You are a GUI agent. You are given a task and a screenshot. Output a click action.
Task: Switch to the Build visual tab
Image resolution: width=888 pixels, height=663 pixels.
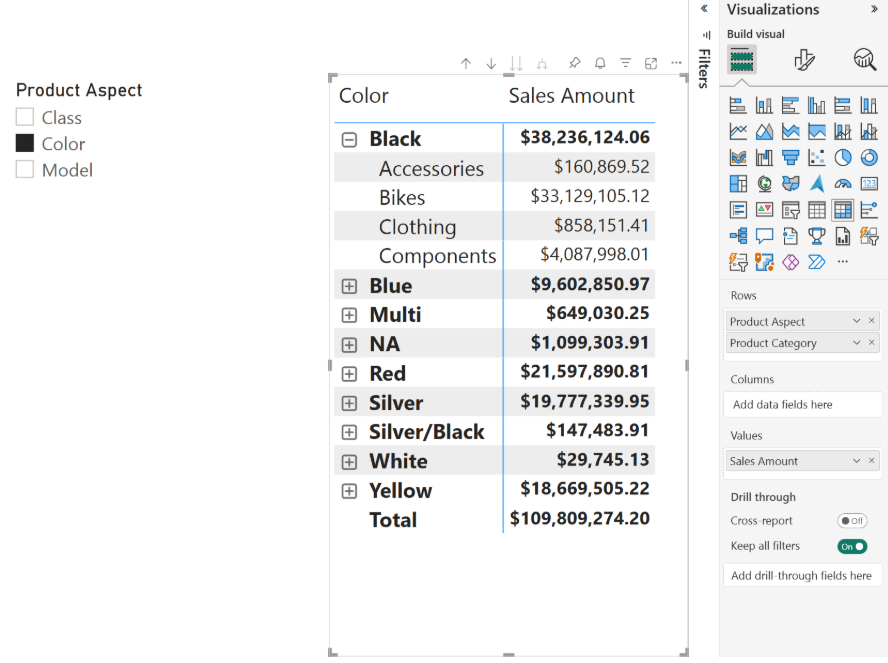[x=741, y=60]
